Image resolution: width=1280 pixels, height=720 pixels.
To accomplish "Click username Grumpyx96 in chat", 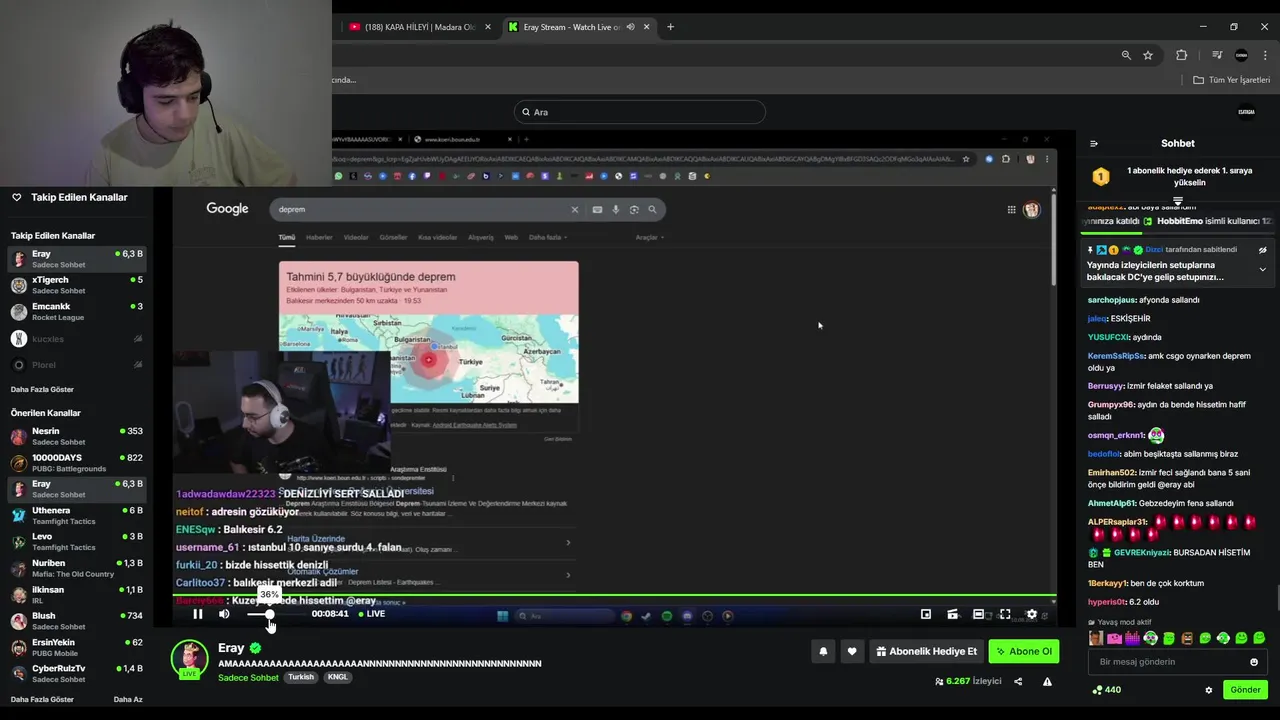I will coord(1111,405).
